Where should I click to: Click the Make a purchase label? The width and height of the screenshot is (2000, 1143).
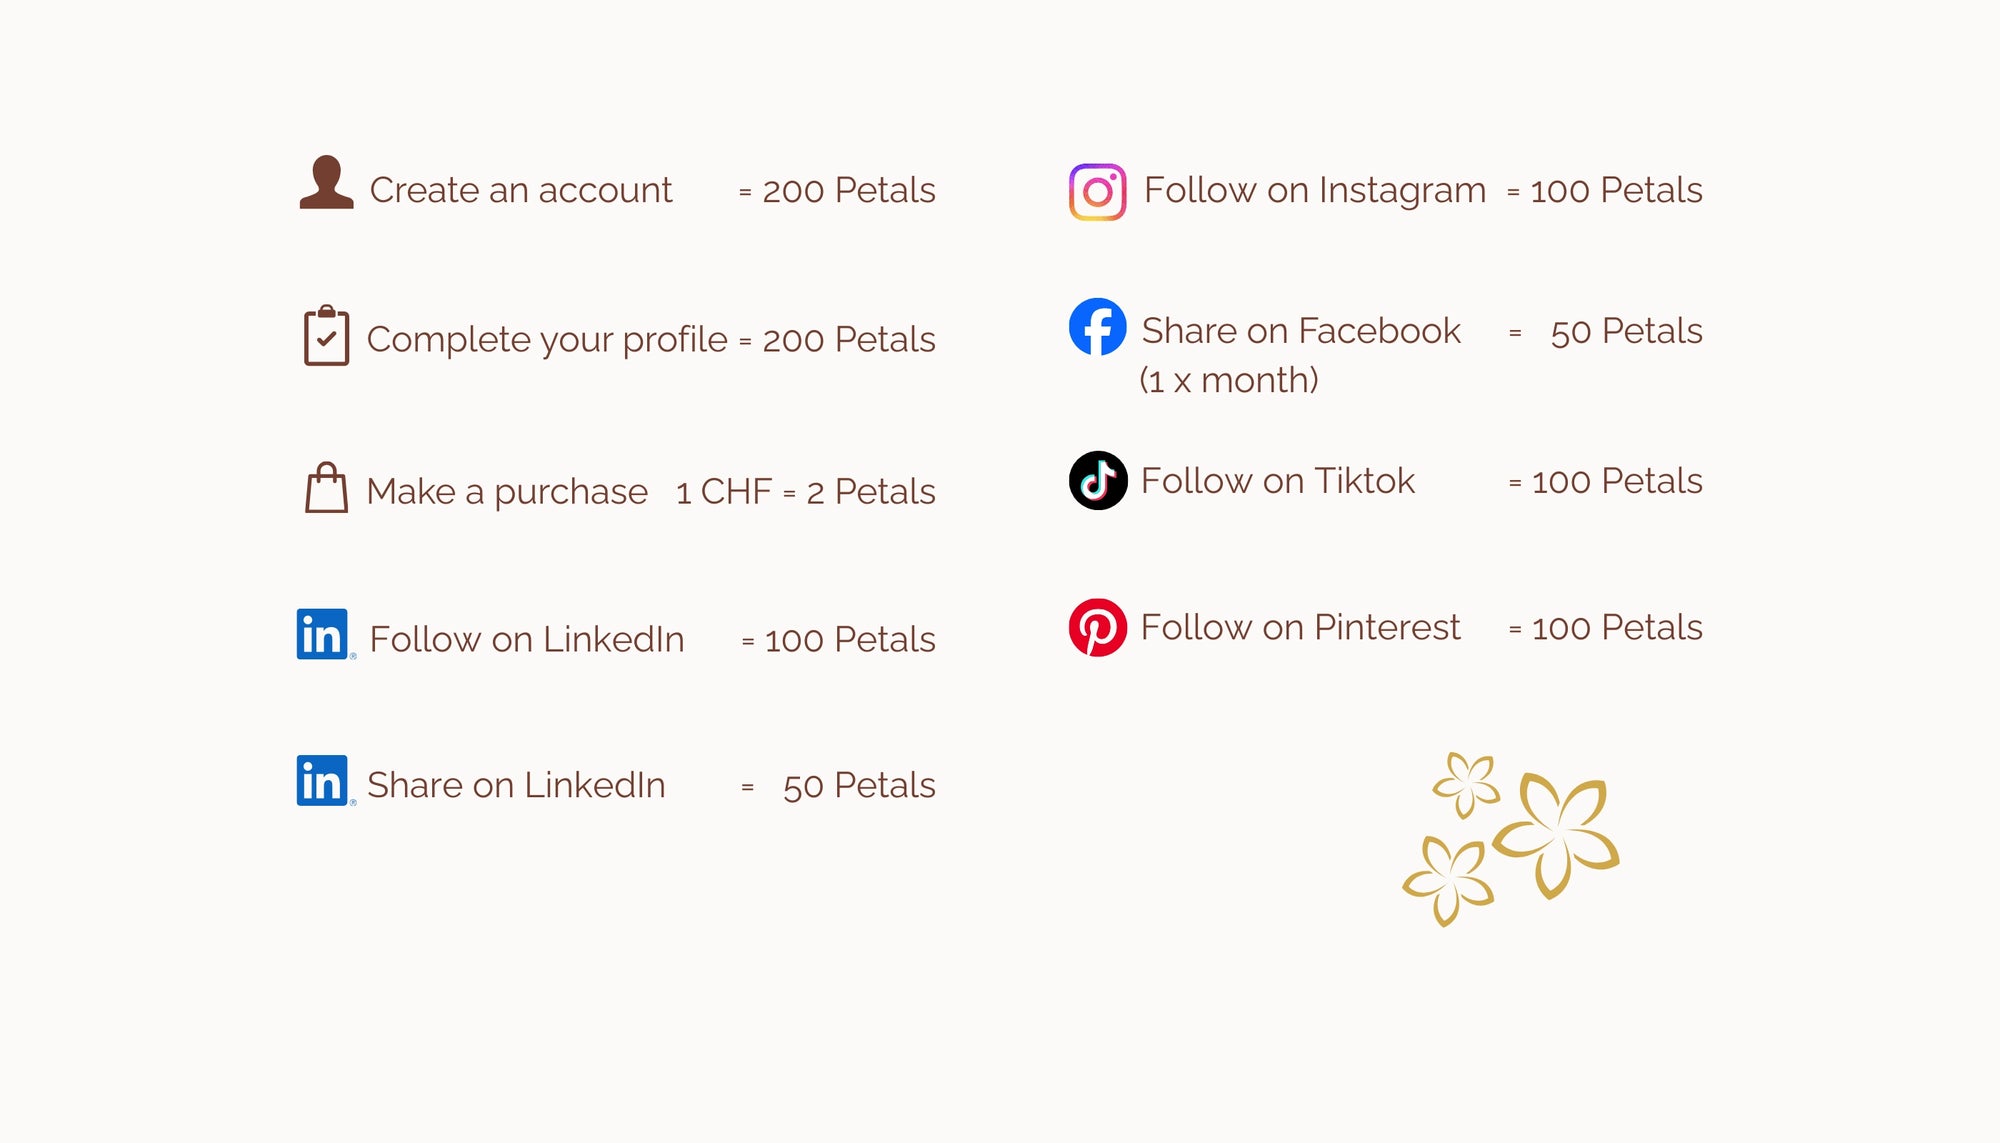(x=507, y=491)
